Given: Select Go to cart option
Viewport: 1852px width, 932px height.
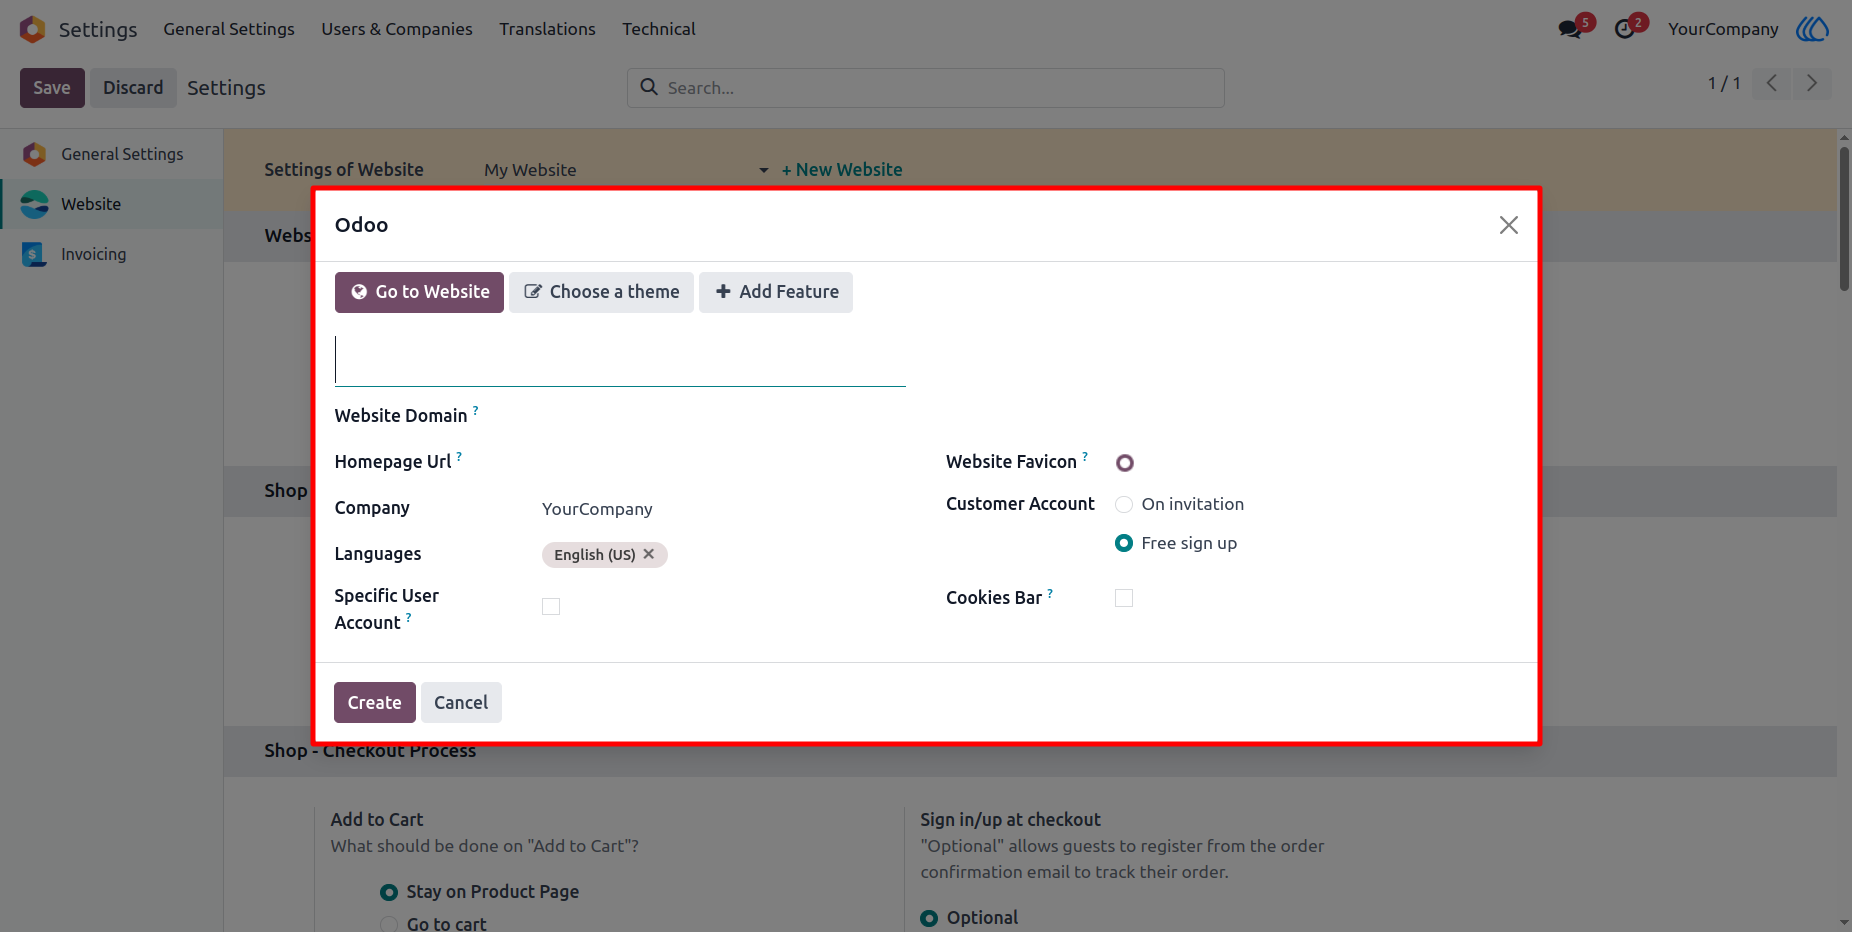Looking at the screenshot, I should pyautogui.click(x=389, y=925).
